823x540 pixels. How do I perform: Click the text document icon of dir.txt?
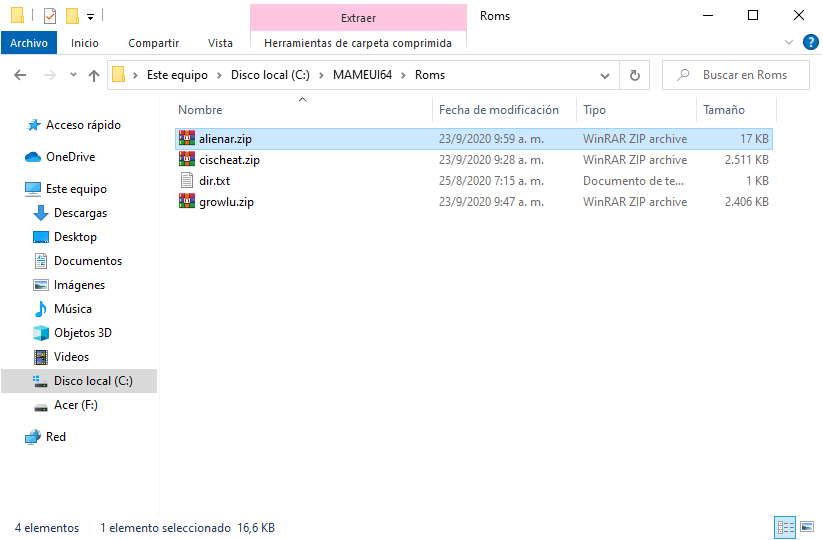point(187,181)
